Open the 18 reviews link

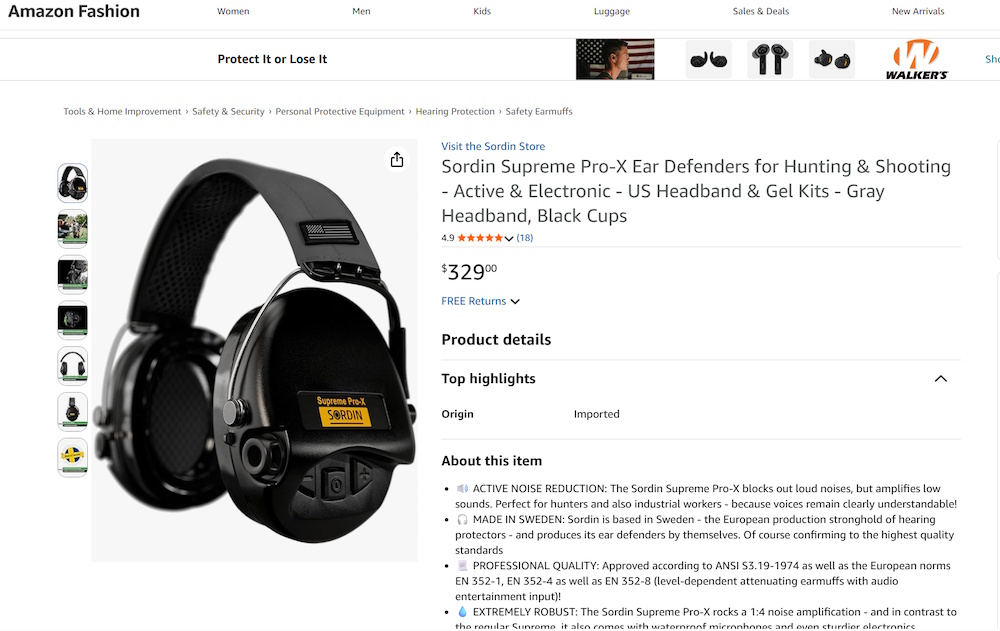[525, 238]
